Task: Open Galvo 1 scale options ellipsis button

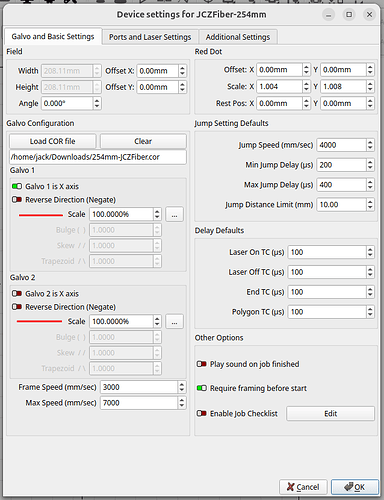Action: tap(174, 214)
